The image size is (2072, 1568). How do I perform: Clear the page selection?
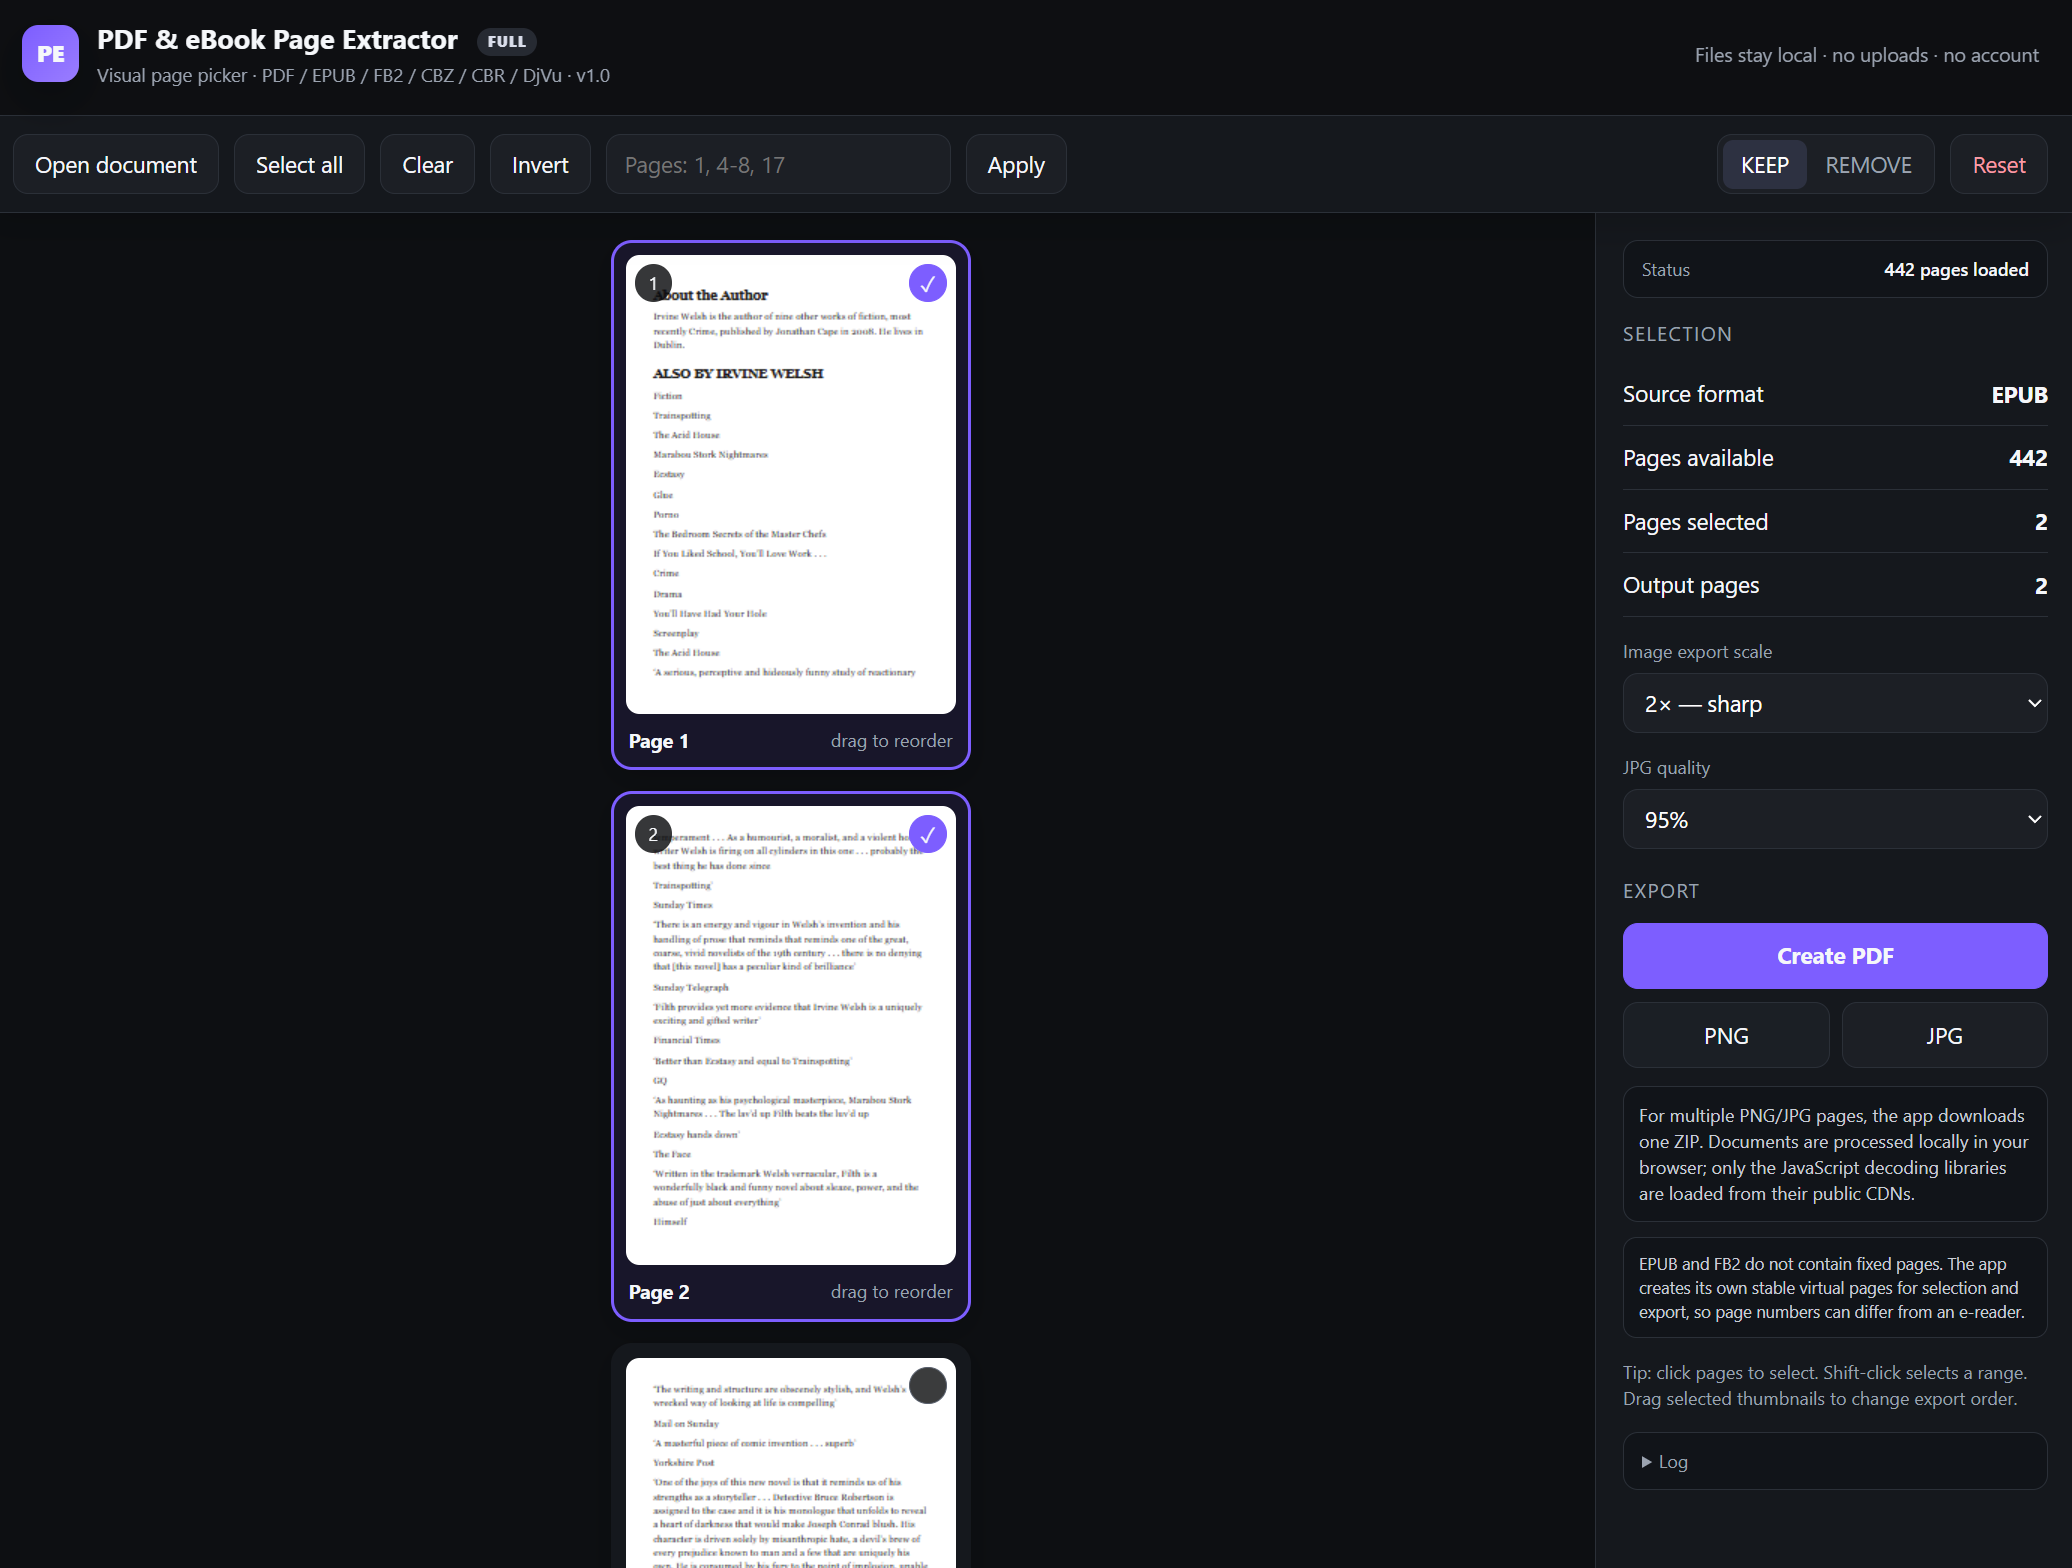pos(427,165)
